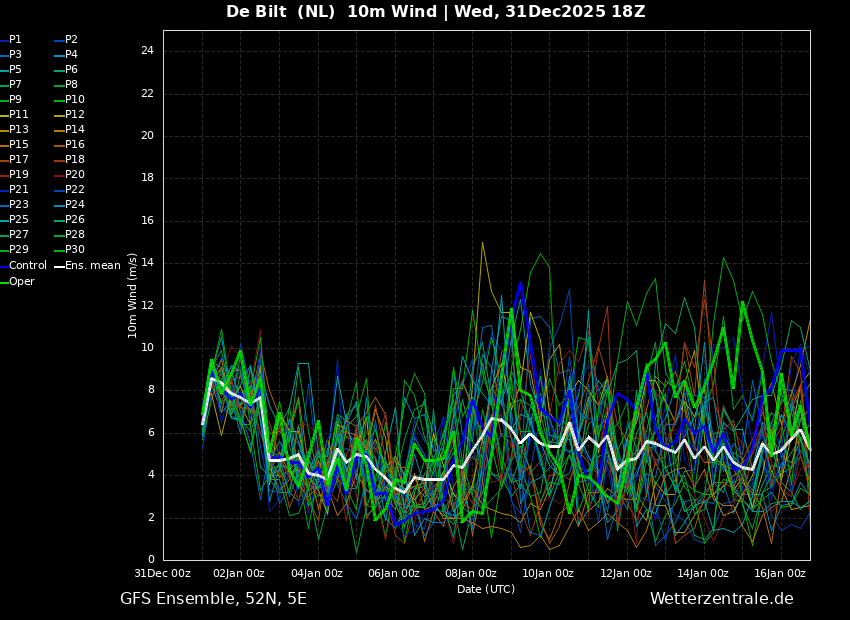Select the P29 member label
The image size is (850, 620).
[15, 249]
